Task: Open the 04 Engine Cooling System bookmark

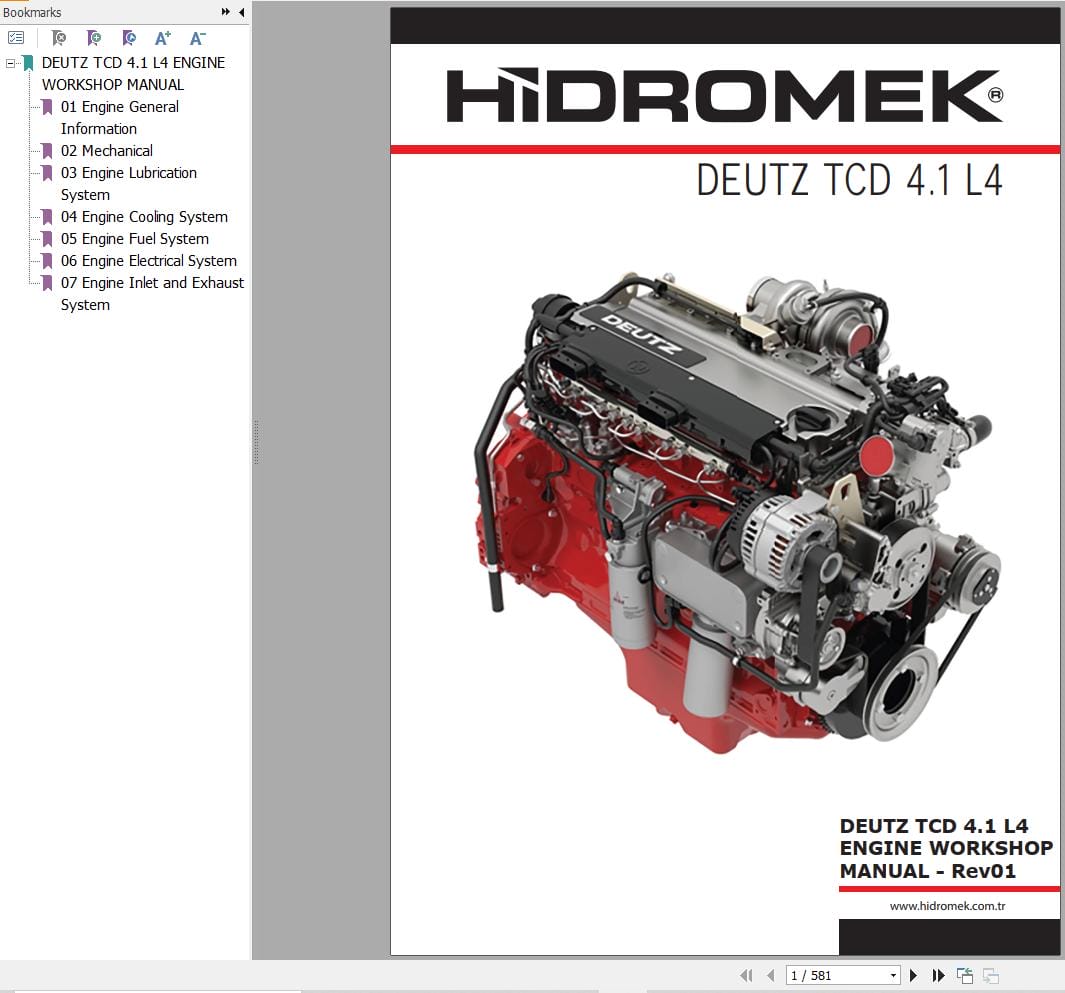Action: [145, 216]
